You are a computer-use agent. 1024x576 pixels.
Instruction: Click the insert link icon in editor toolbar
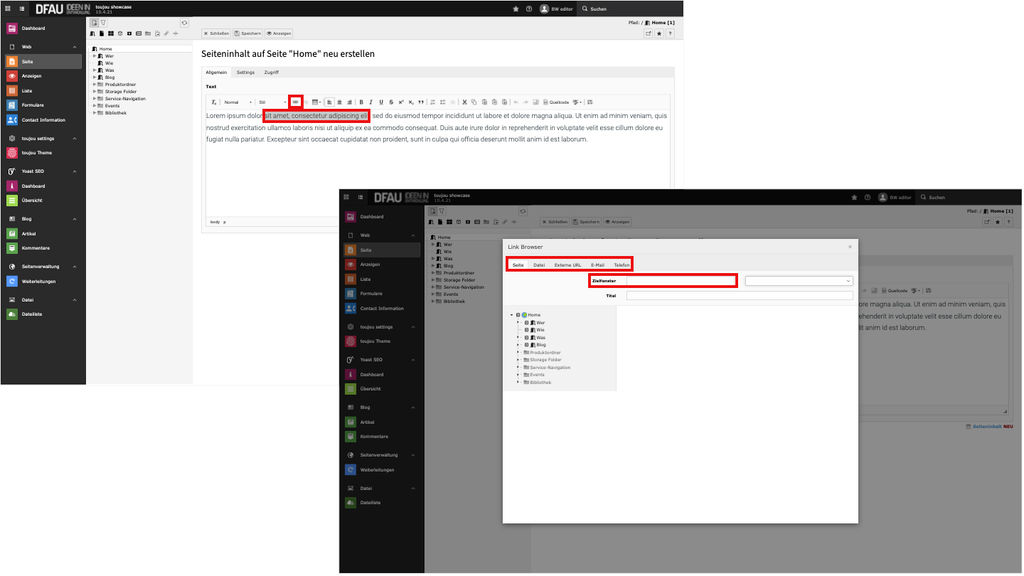point(295,102)
